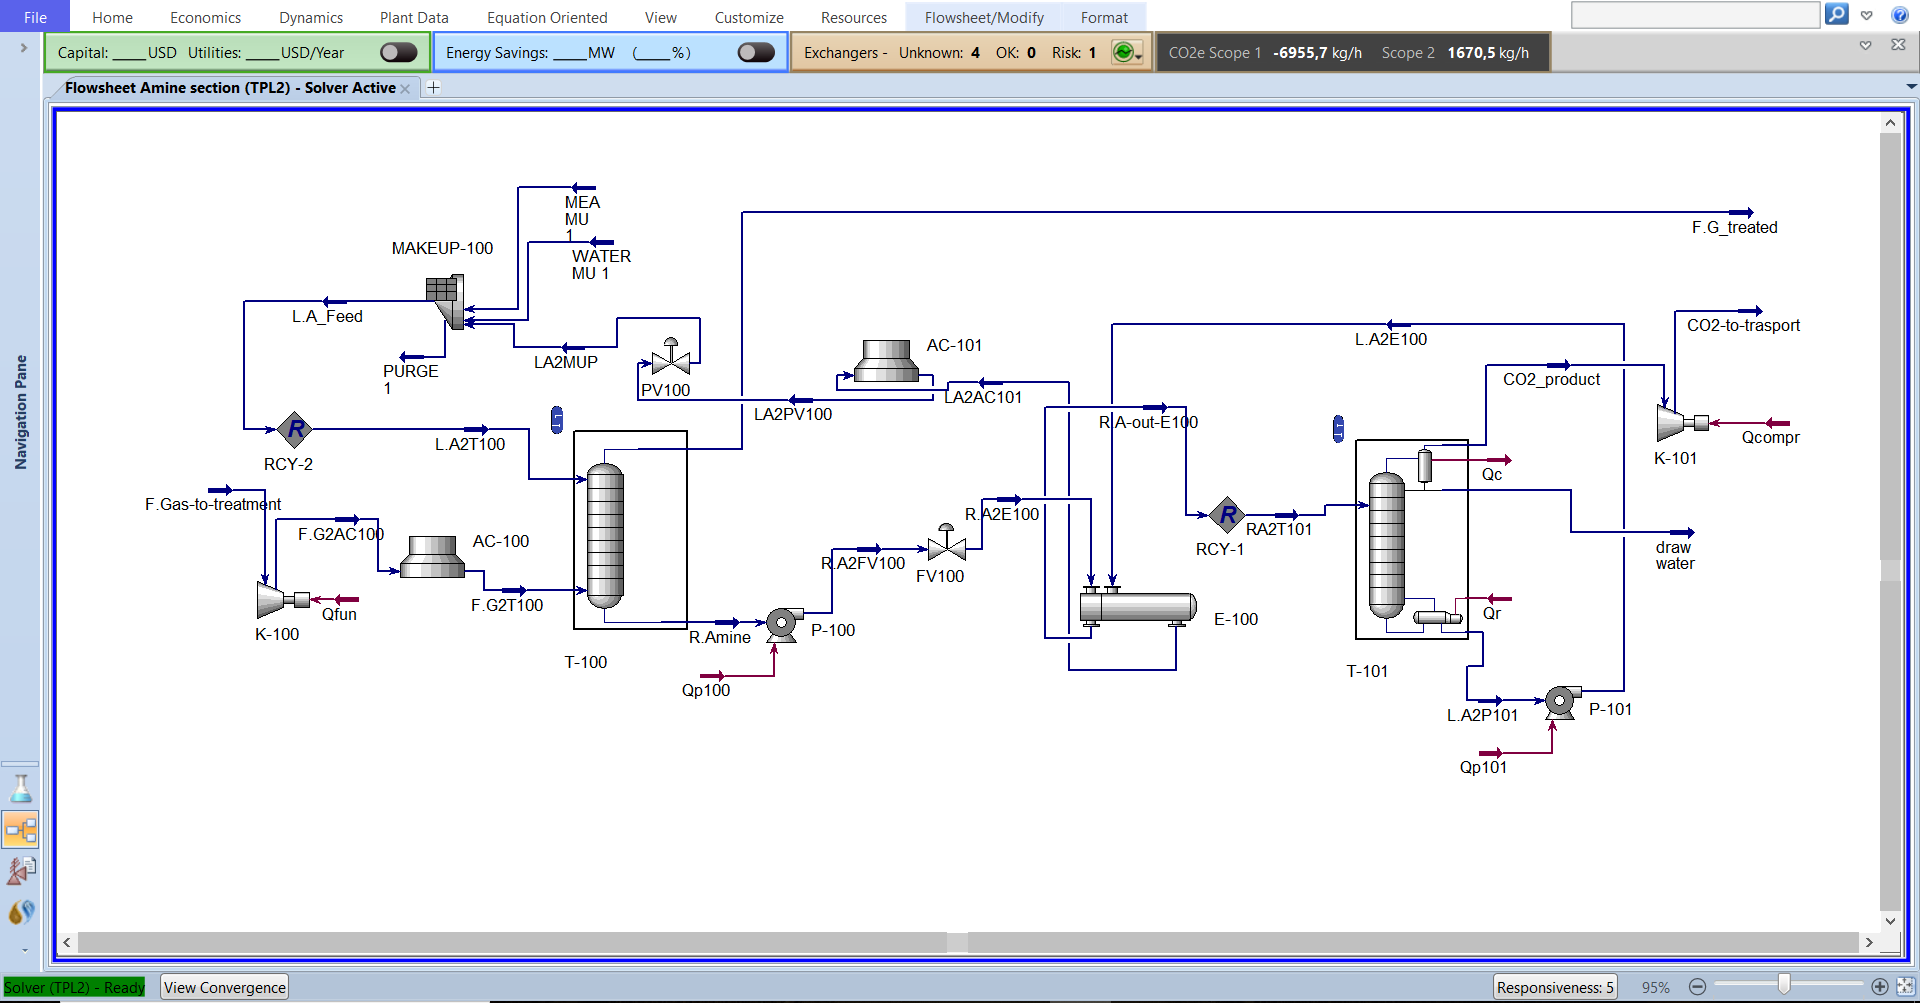Select the K-100 compressor icon
The width and height of the screenshot is (1920, 1003).
pos(282,600)
